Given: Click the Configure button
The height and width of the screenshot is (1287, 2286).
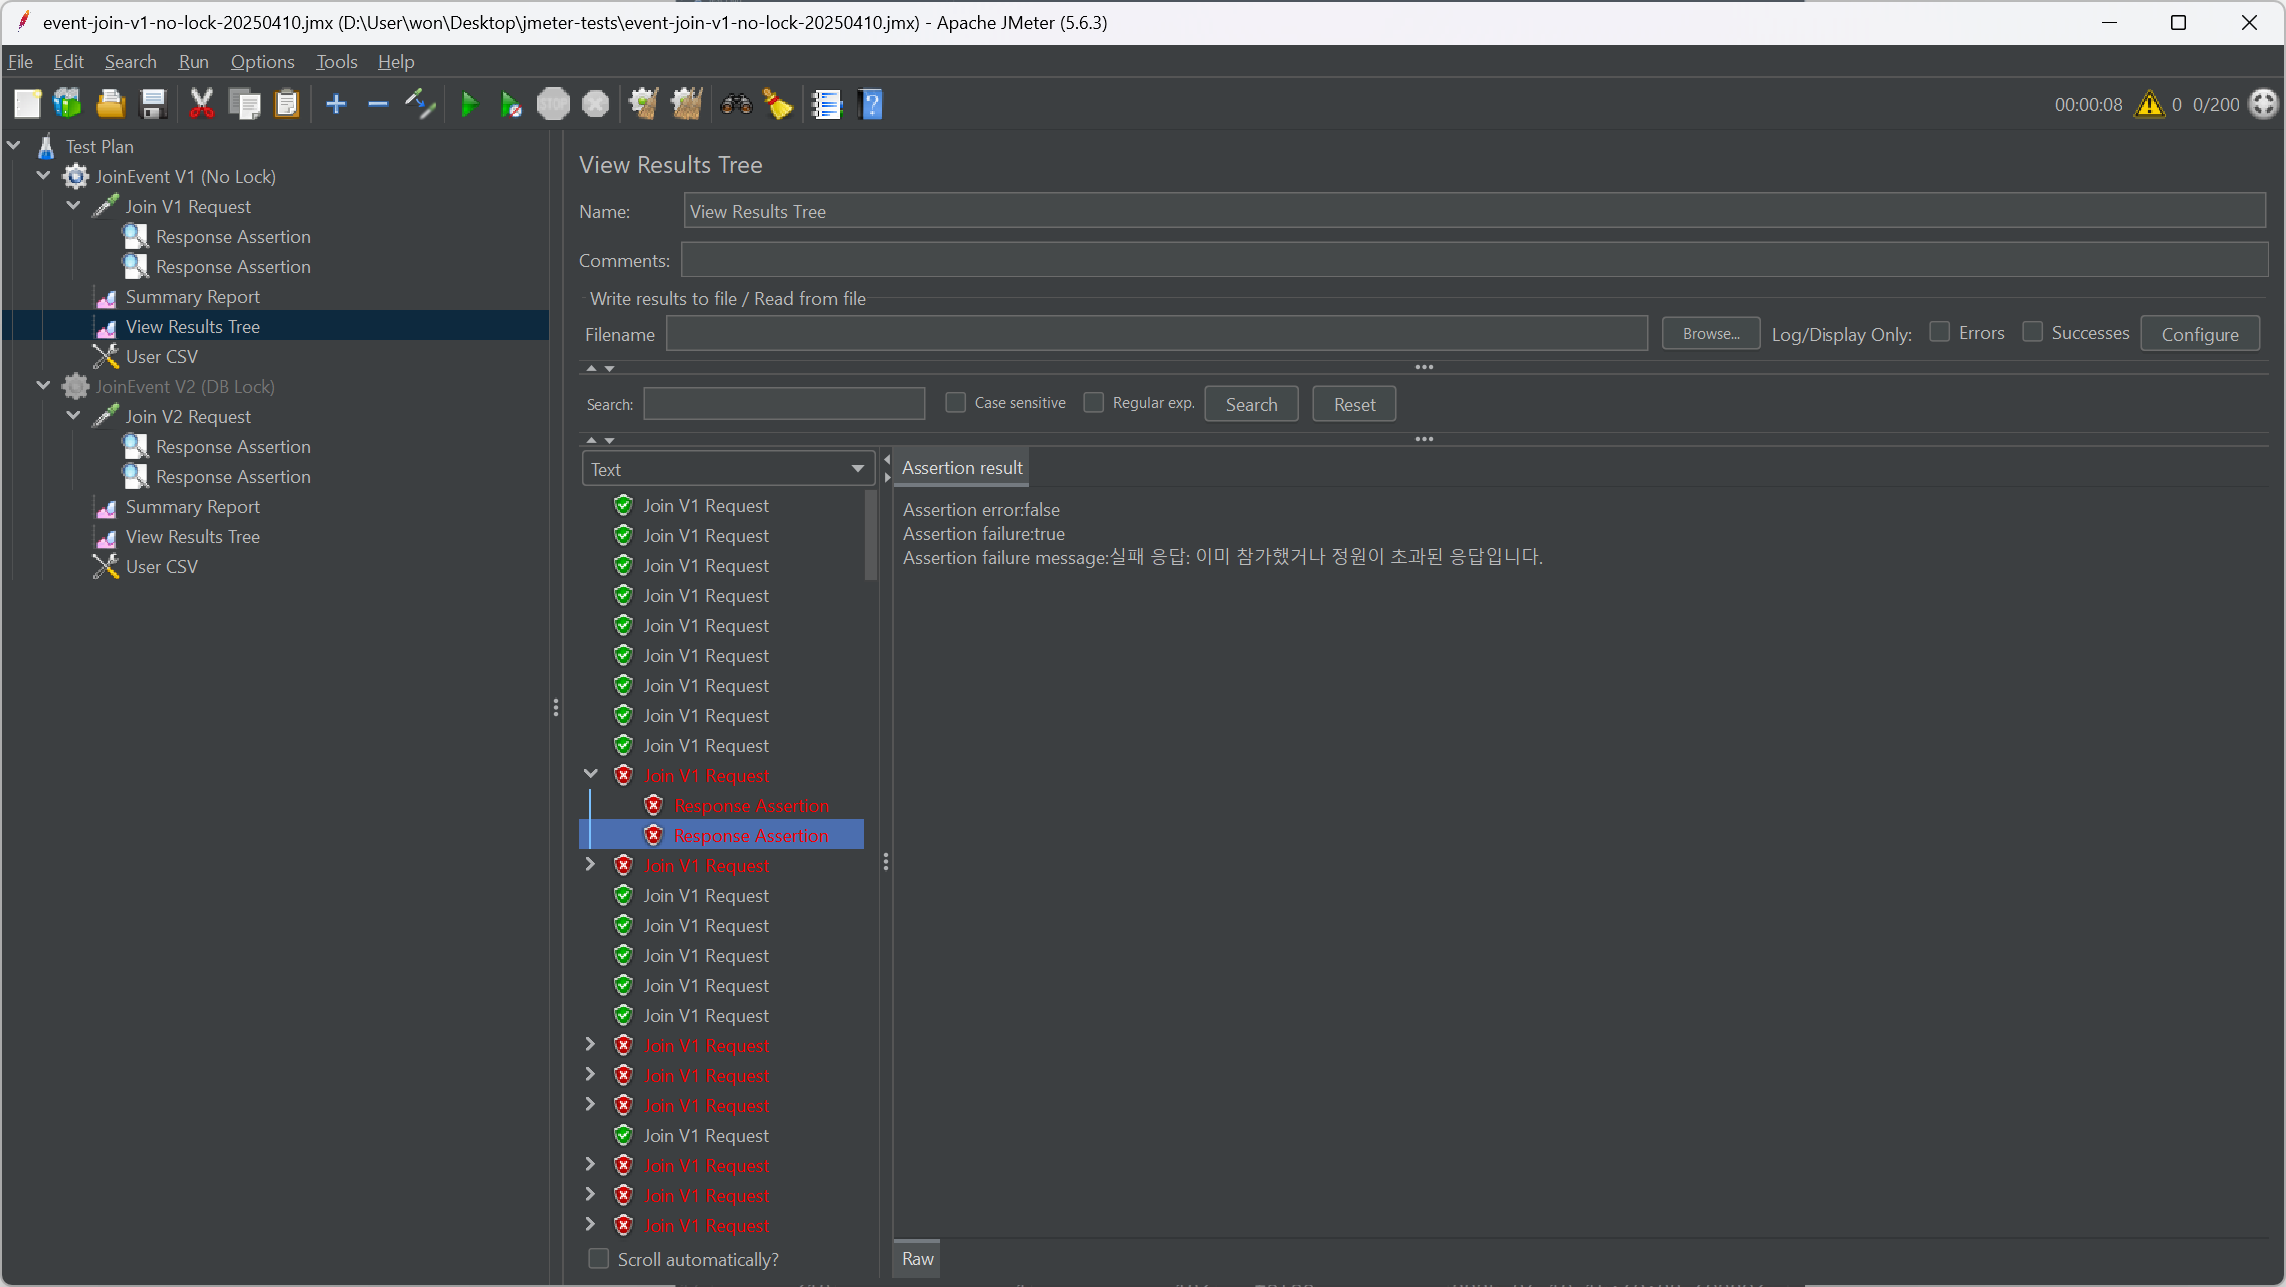Looking at the screenshot, I should pos(2199,334).
